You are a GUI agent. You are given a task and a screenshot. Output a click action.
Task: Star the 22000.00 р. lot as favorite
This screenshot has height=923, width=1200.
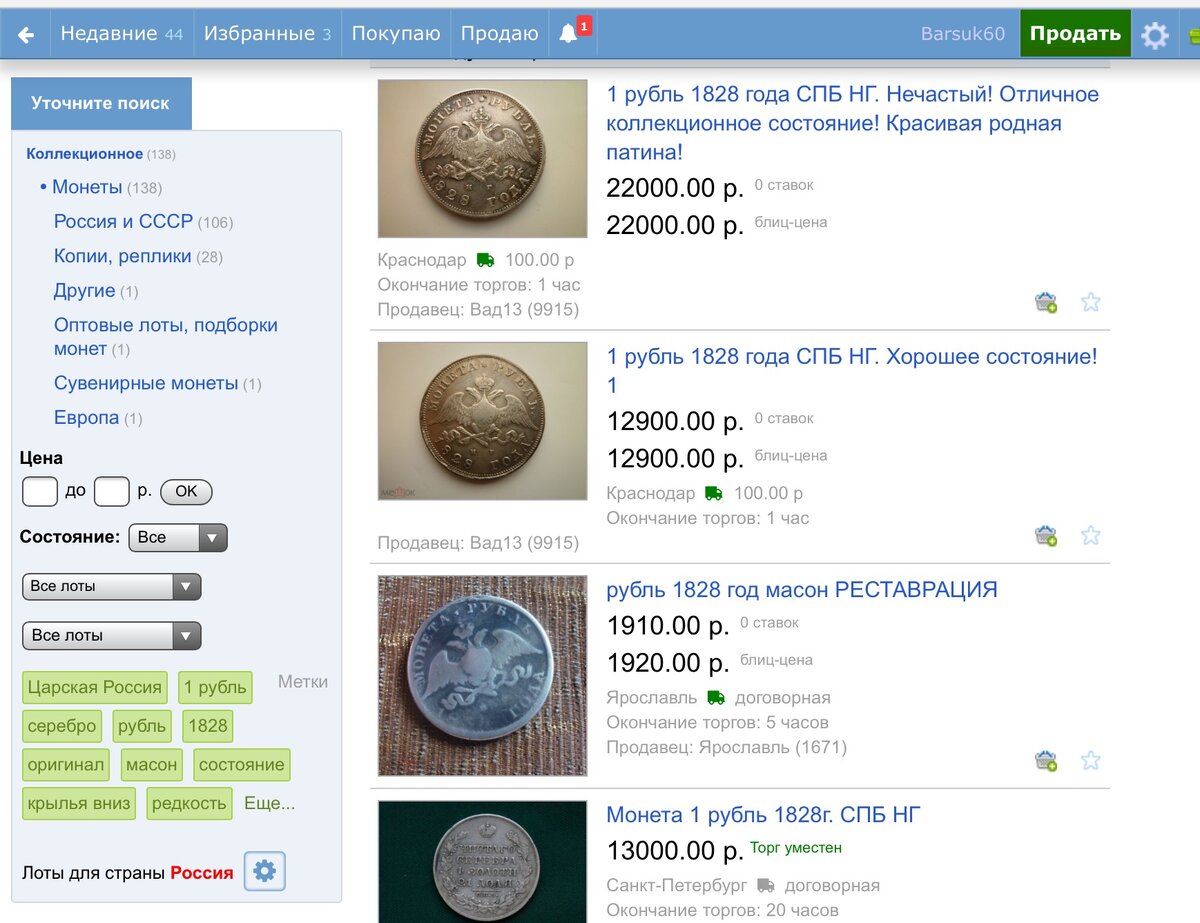(x=1091, y=302)
